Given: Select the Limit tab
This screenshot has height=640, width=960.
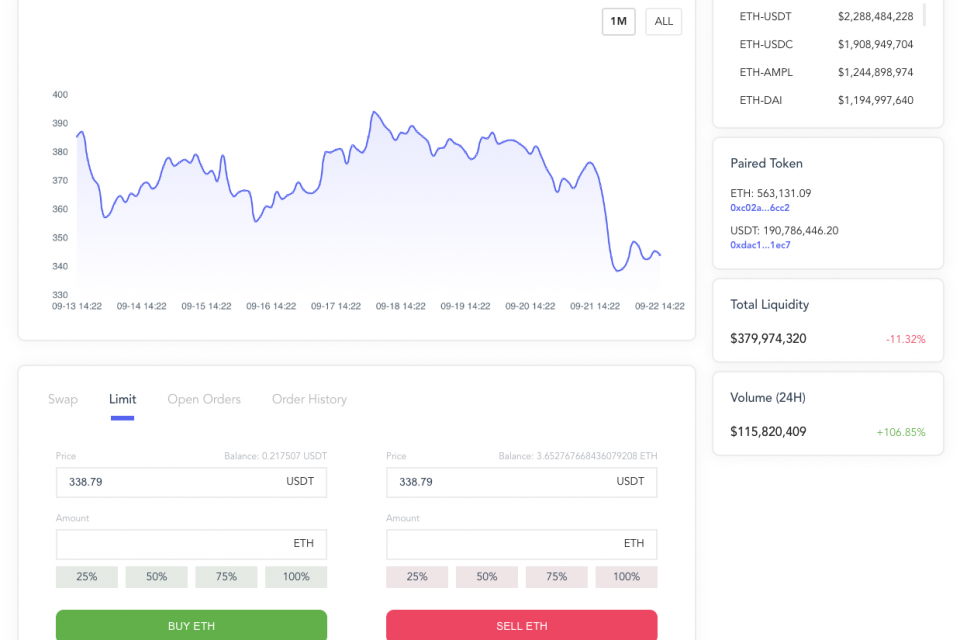Looking at the screenshot, I should point(122,399).
